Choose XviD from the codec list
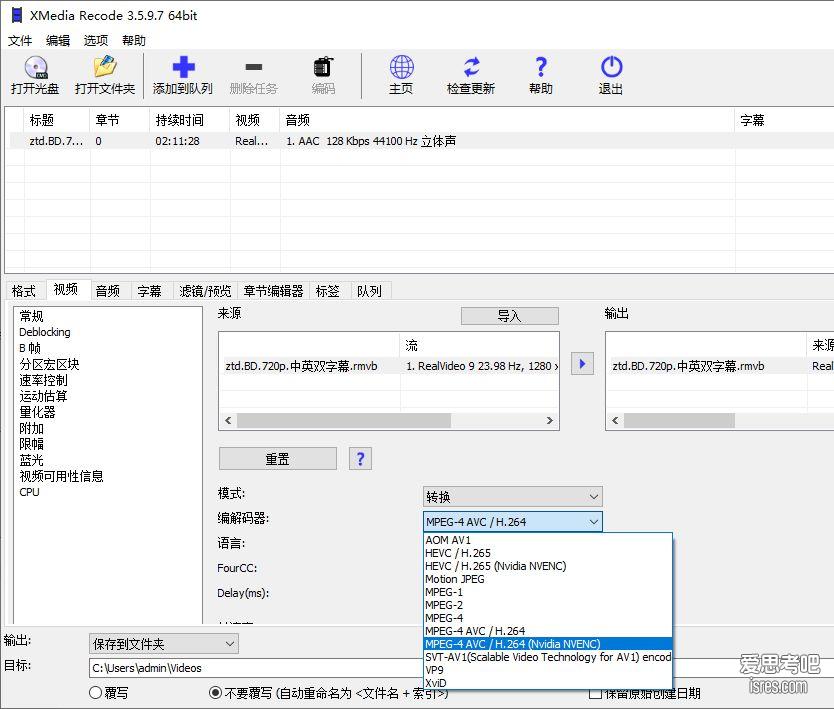Screen dimensions: 834x709 [548, 682]
